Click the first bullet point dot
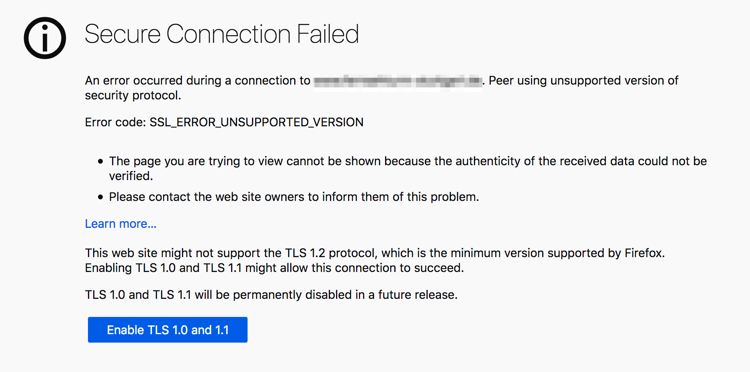The image size is (750, 372). point(100,162)
